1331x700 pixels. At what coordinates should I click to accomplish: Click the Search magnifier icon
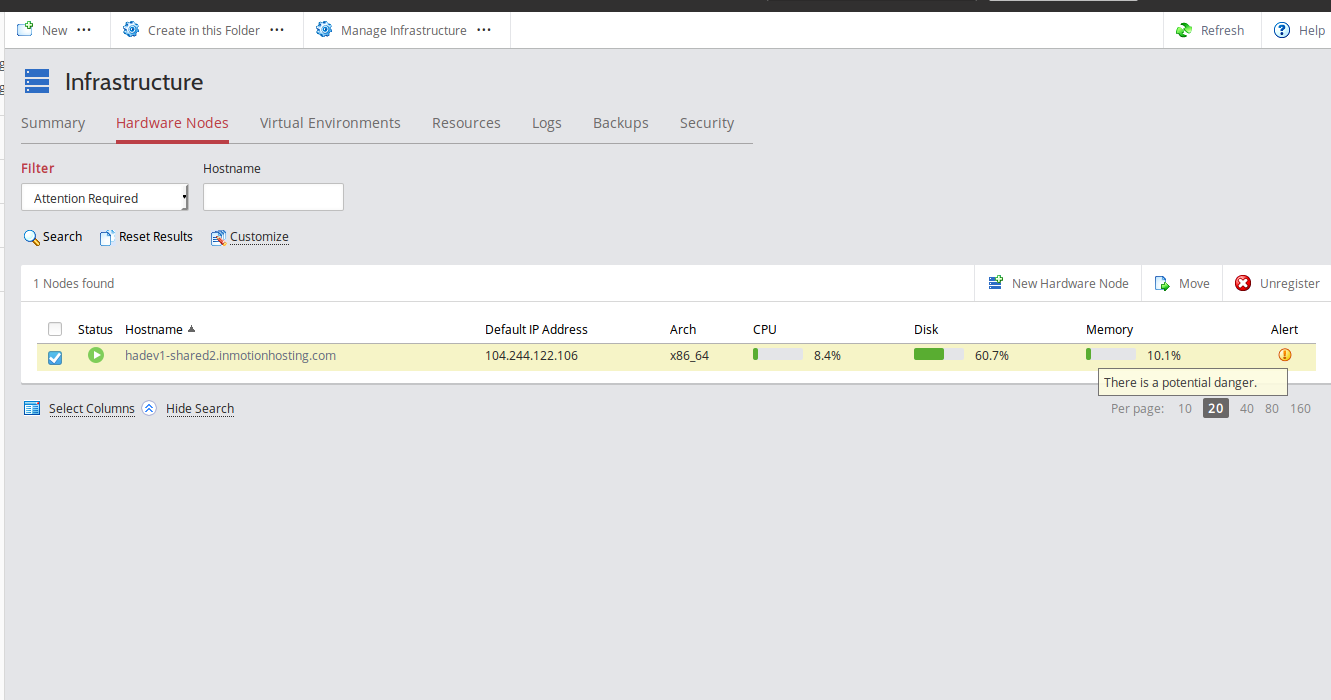(x=31, y=237)
